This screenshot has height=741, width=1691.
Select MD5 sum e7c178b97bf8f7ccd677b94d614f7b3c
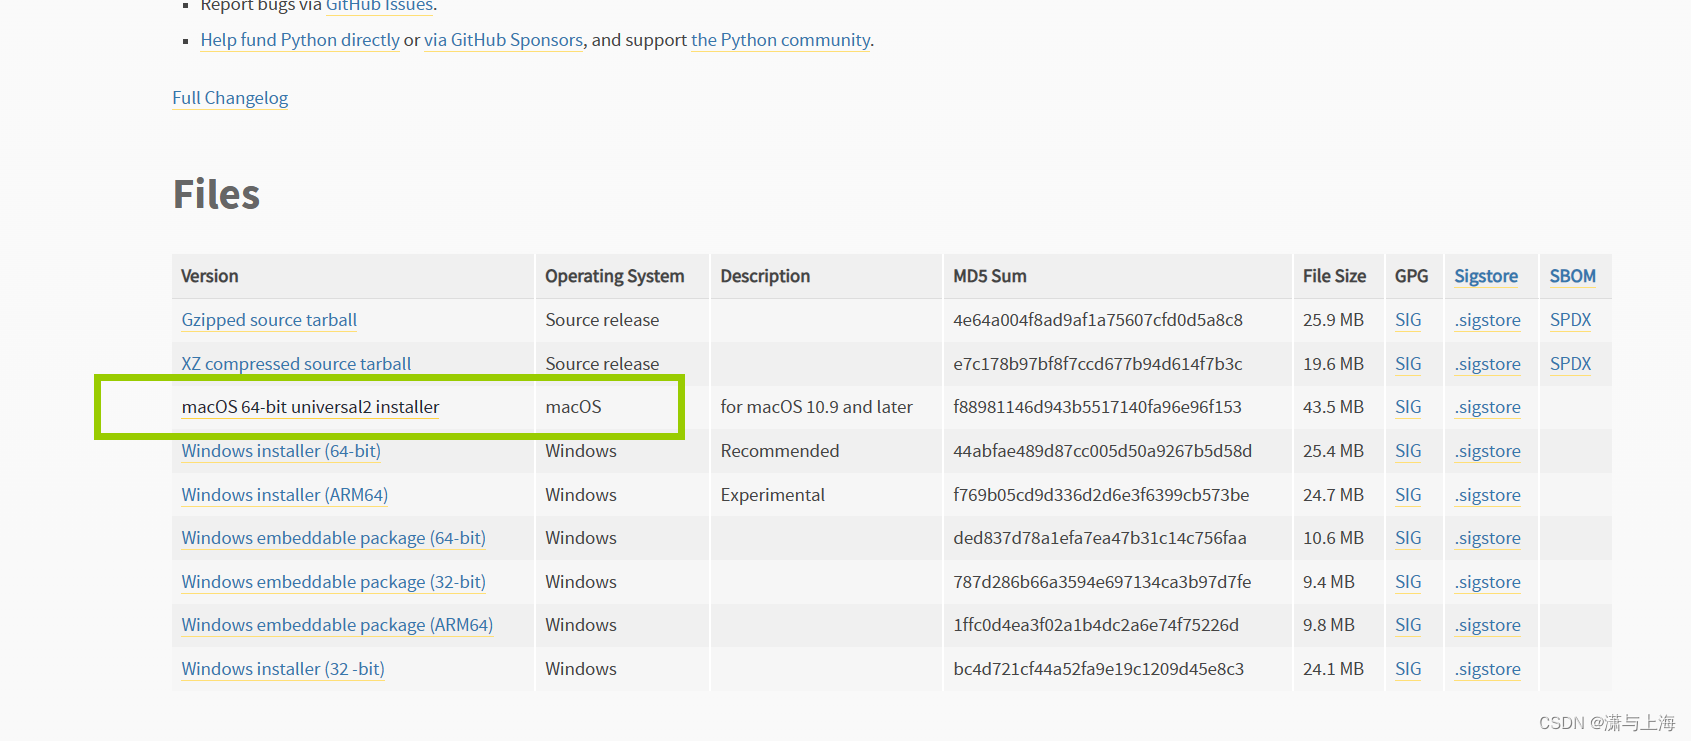1098,364
